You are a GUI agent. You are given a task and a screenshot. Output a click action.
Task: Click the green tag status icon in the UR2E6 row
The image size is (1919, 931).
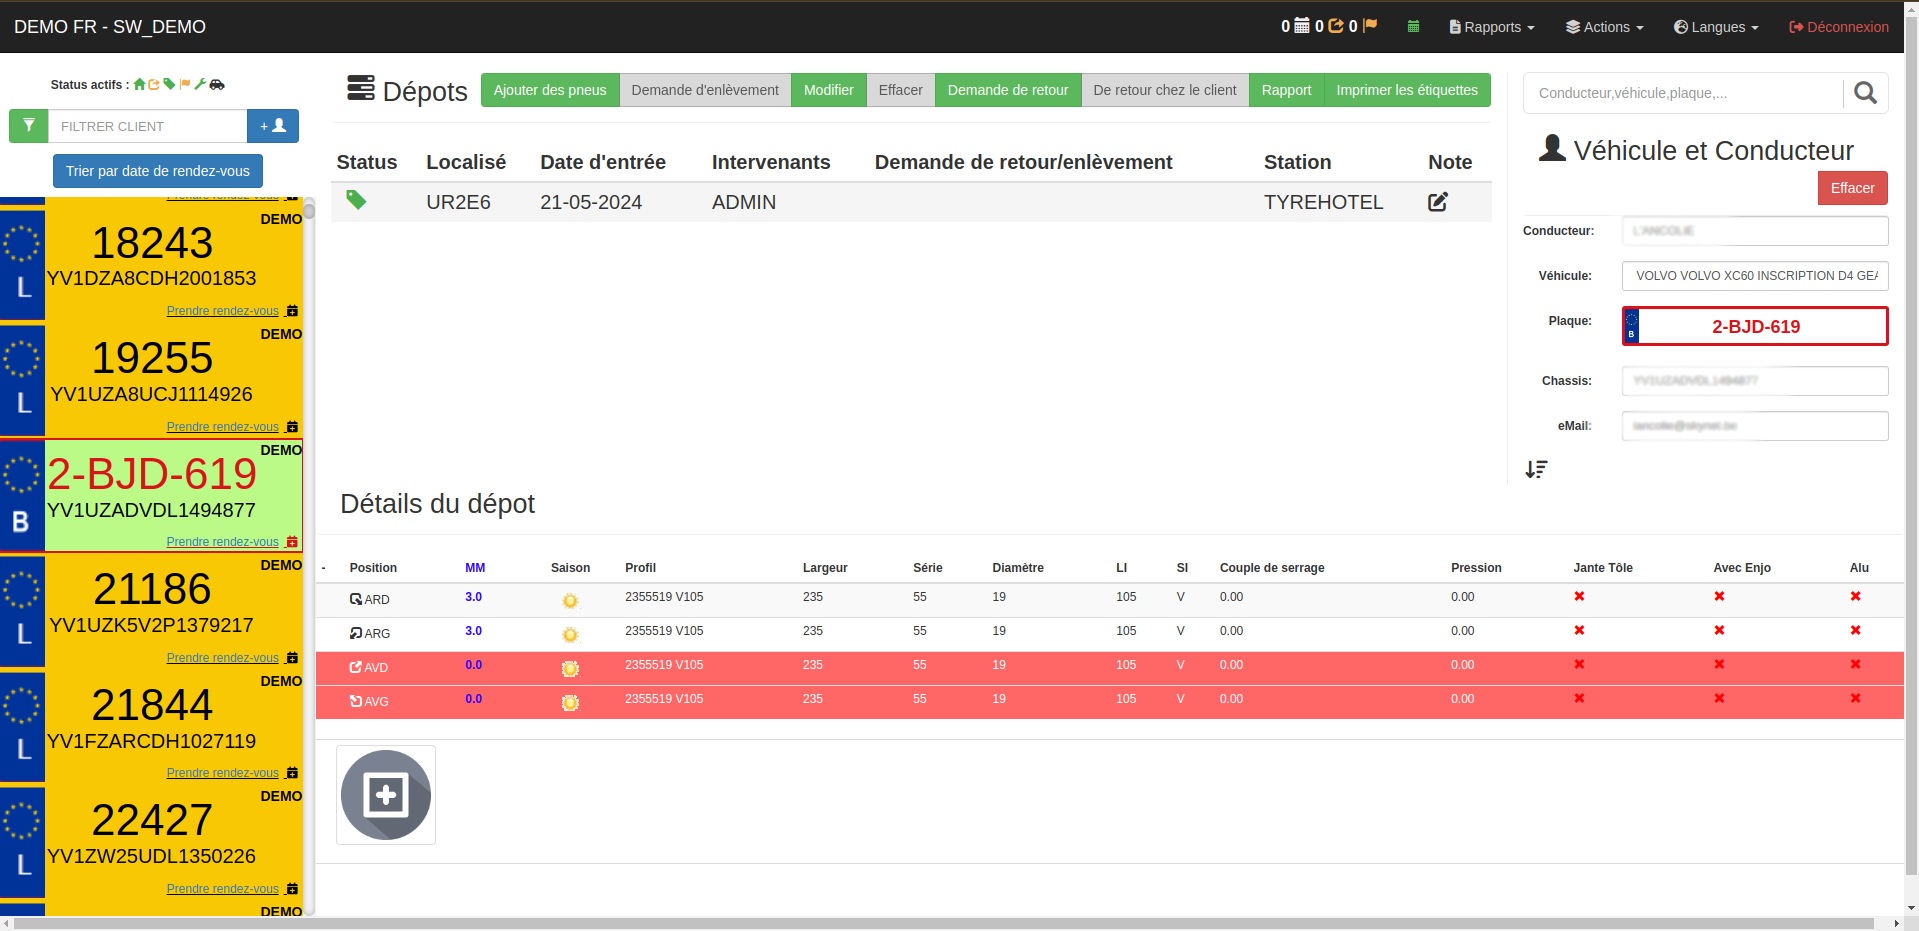tap(356, 200)
